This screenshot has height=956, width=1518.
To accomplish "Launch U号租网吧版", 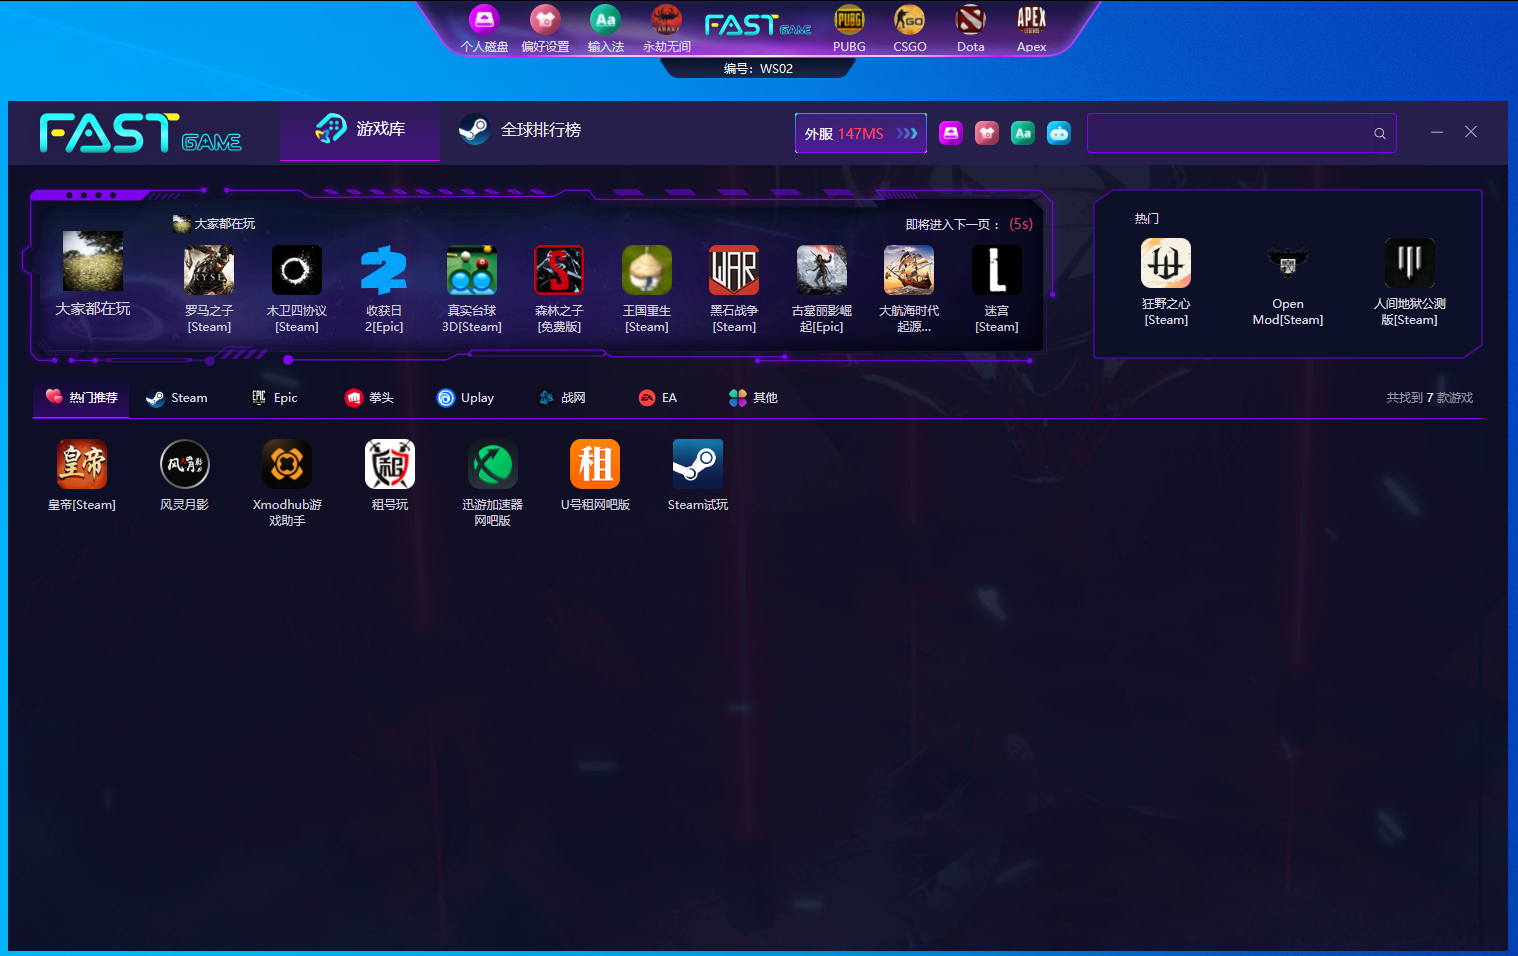I will pos(595,476).
